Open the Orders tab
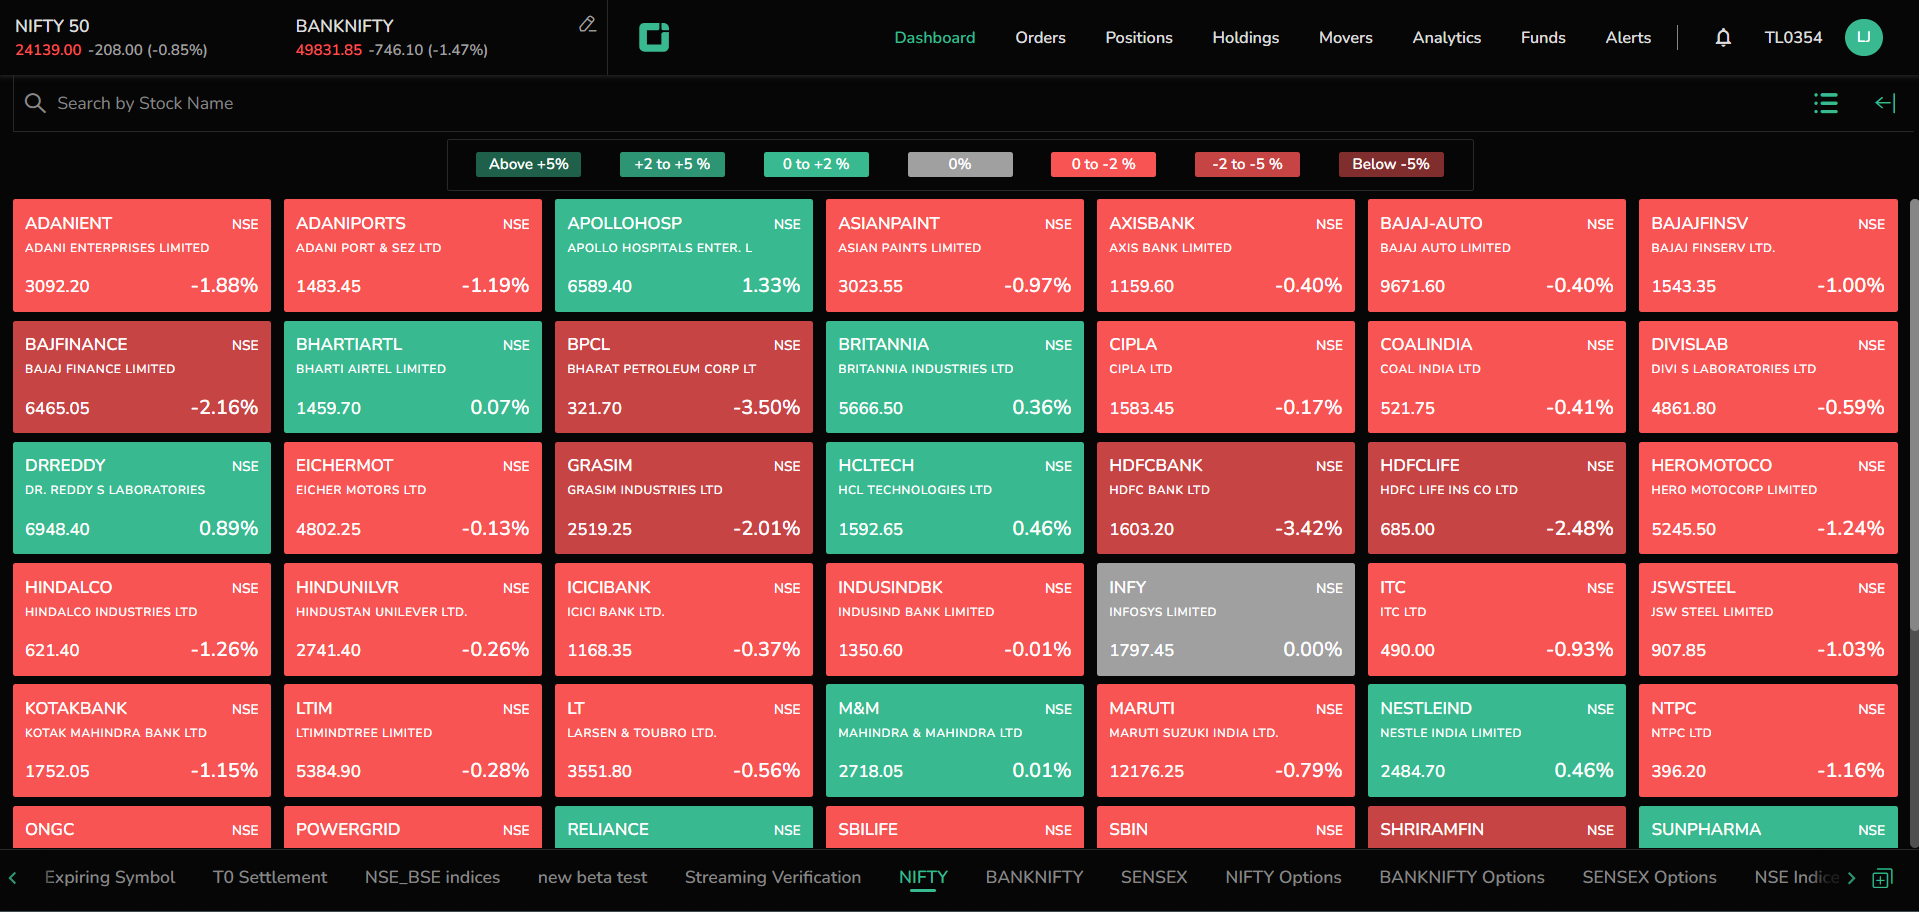Viewport: 1919px width, 912px height. pyautogui.click(x=1040, y=37)
